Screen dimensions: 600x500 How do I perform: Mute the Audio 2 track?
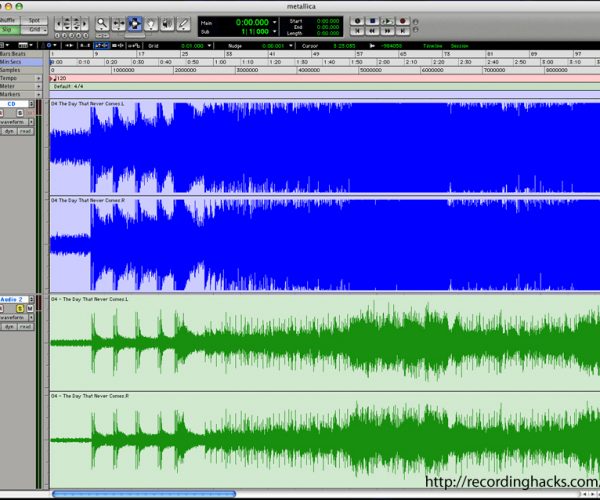click(30, 308)
